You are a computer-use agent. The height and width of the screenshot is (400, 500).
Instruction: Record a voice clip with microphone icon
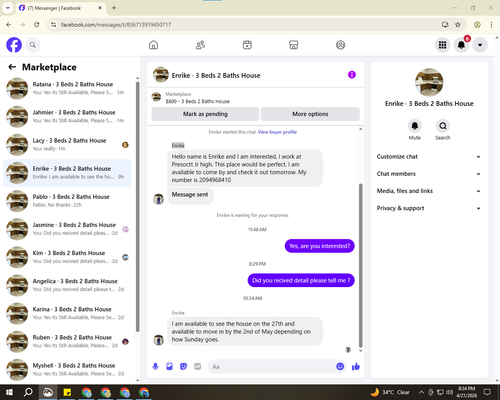coord(155,367)
